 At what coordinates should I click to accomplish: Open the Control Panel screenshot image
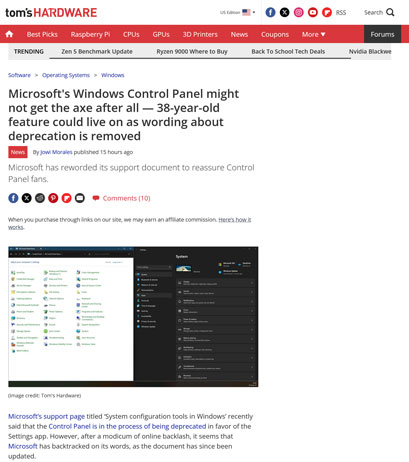click(x=133, y=317)
